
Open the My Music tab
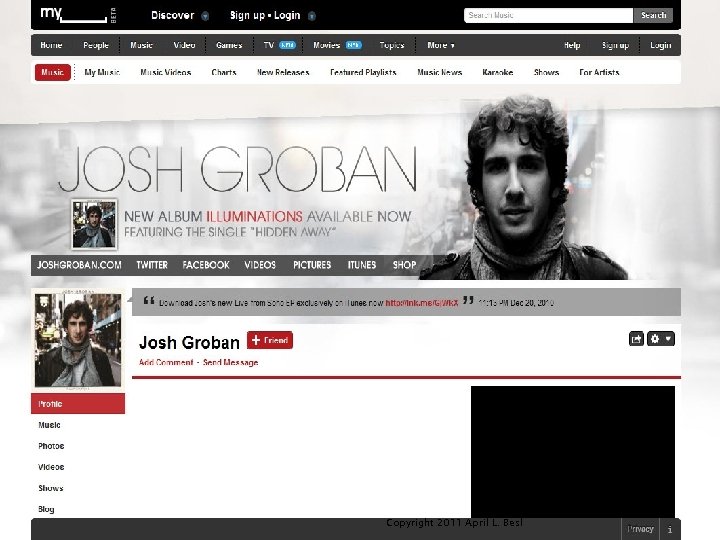point(102,72)
